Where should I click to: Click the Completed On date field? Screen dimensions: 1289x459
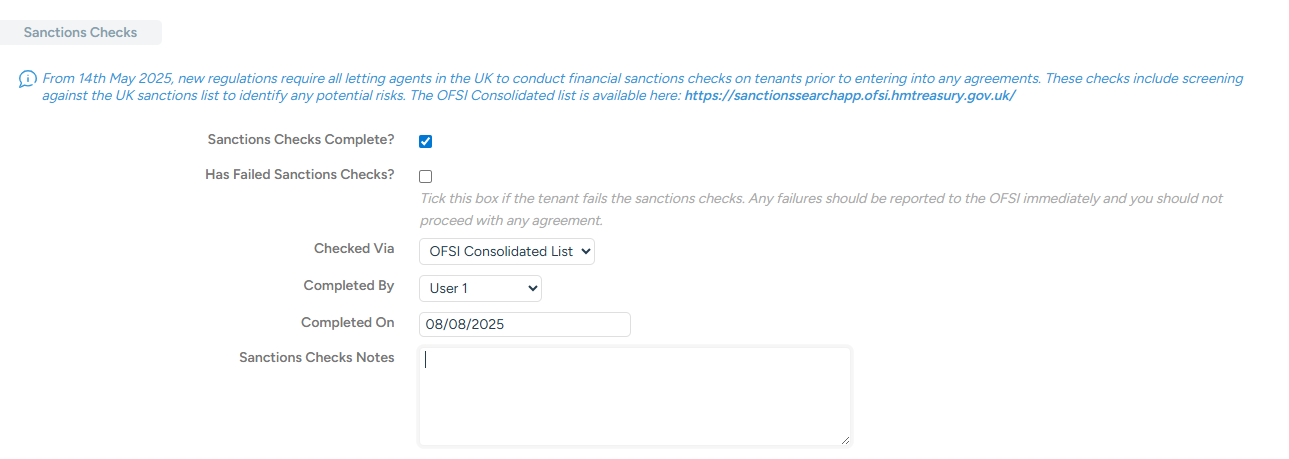click(525, 325)
